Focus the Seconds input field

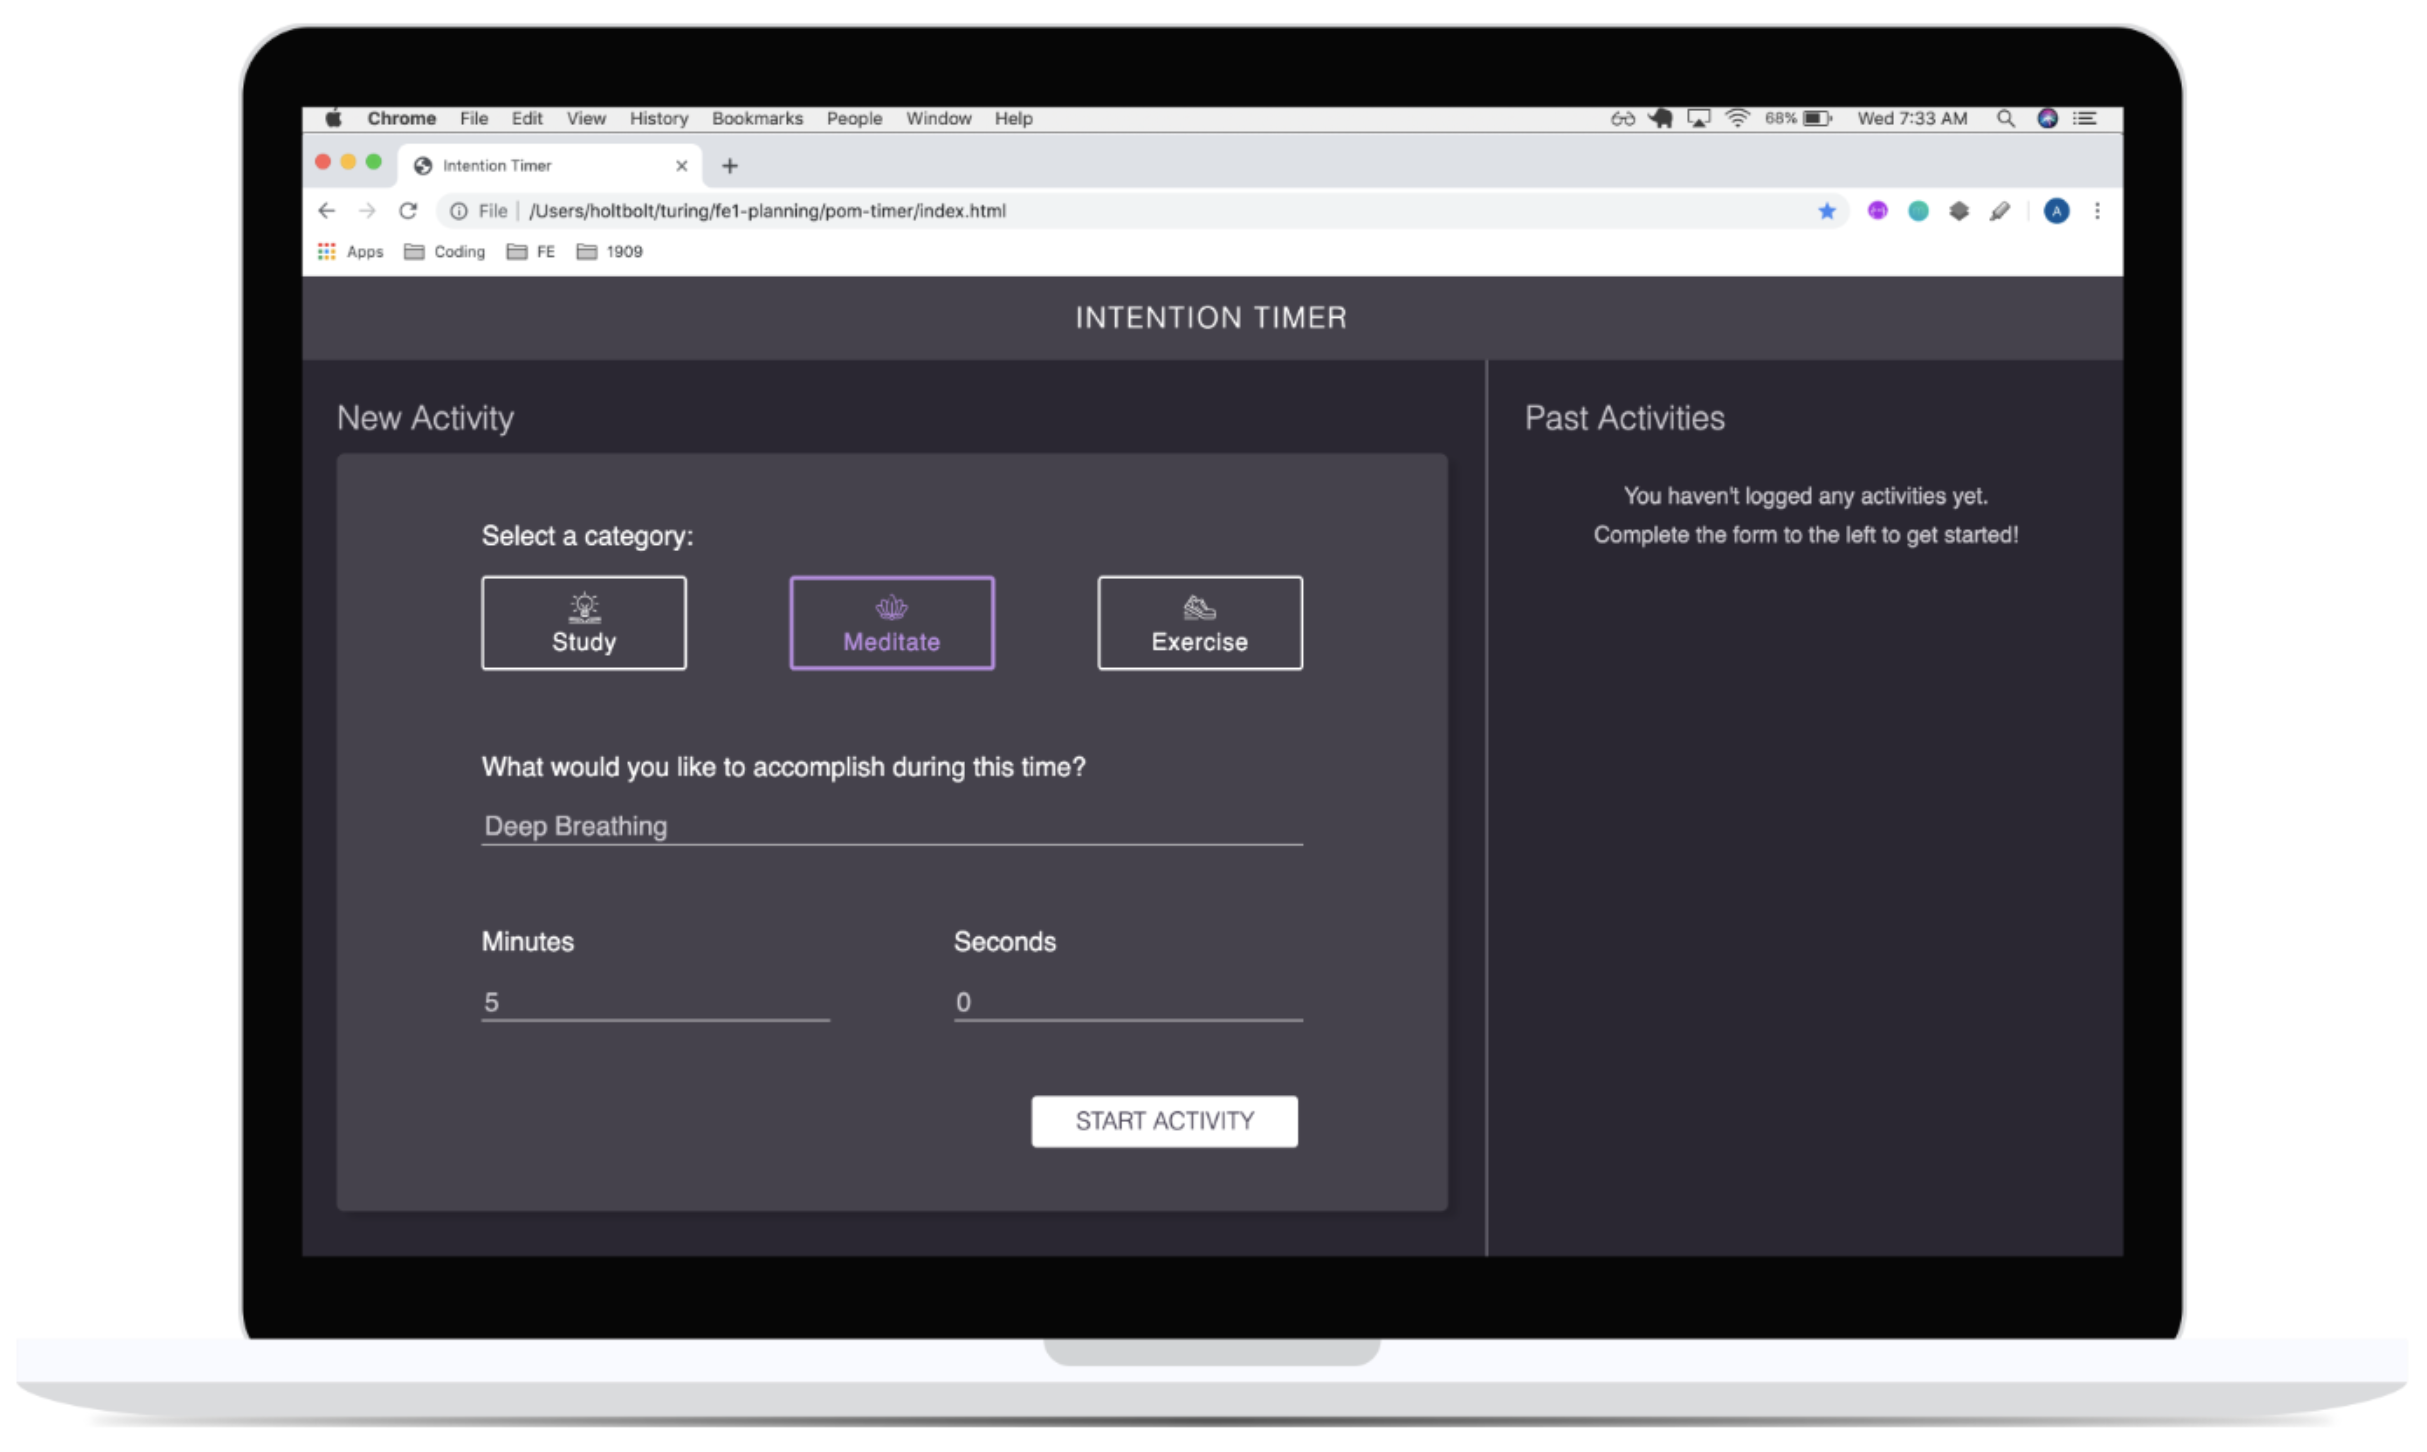pyautogui.click(x=1127, y=1002)
